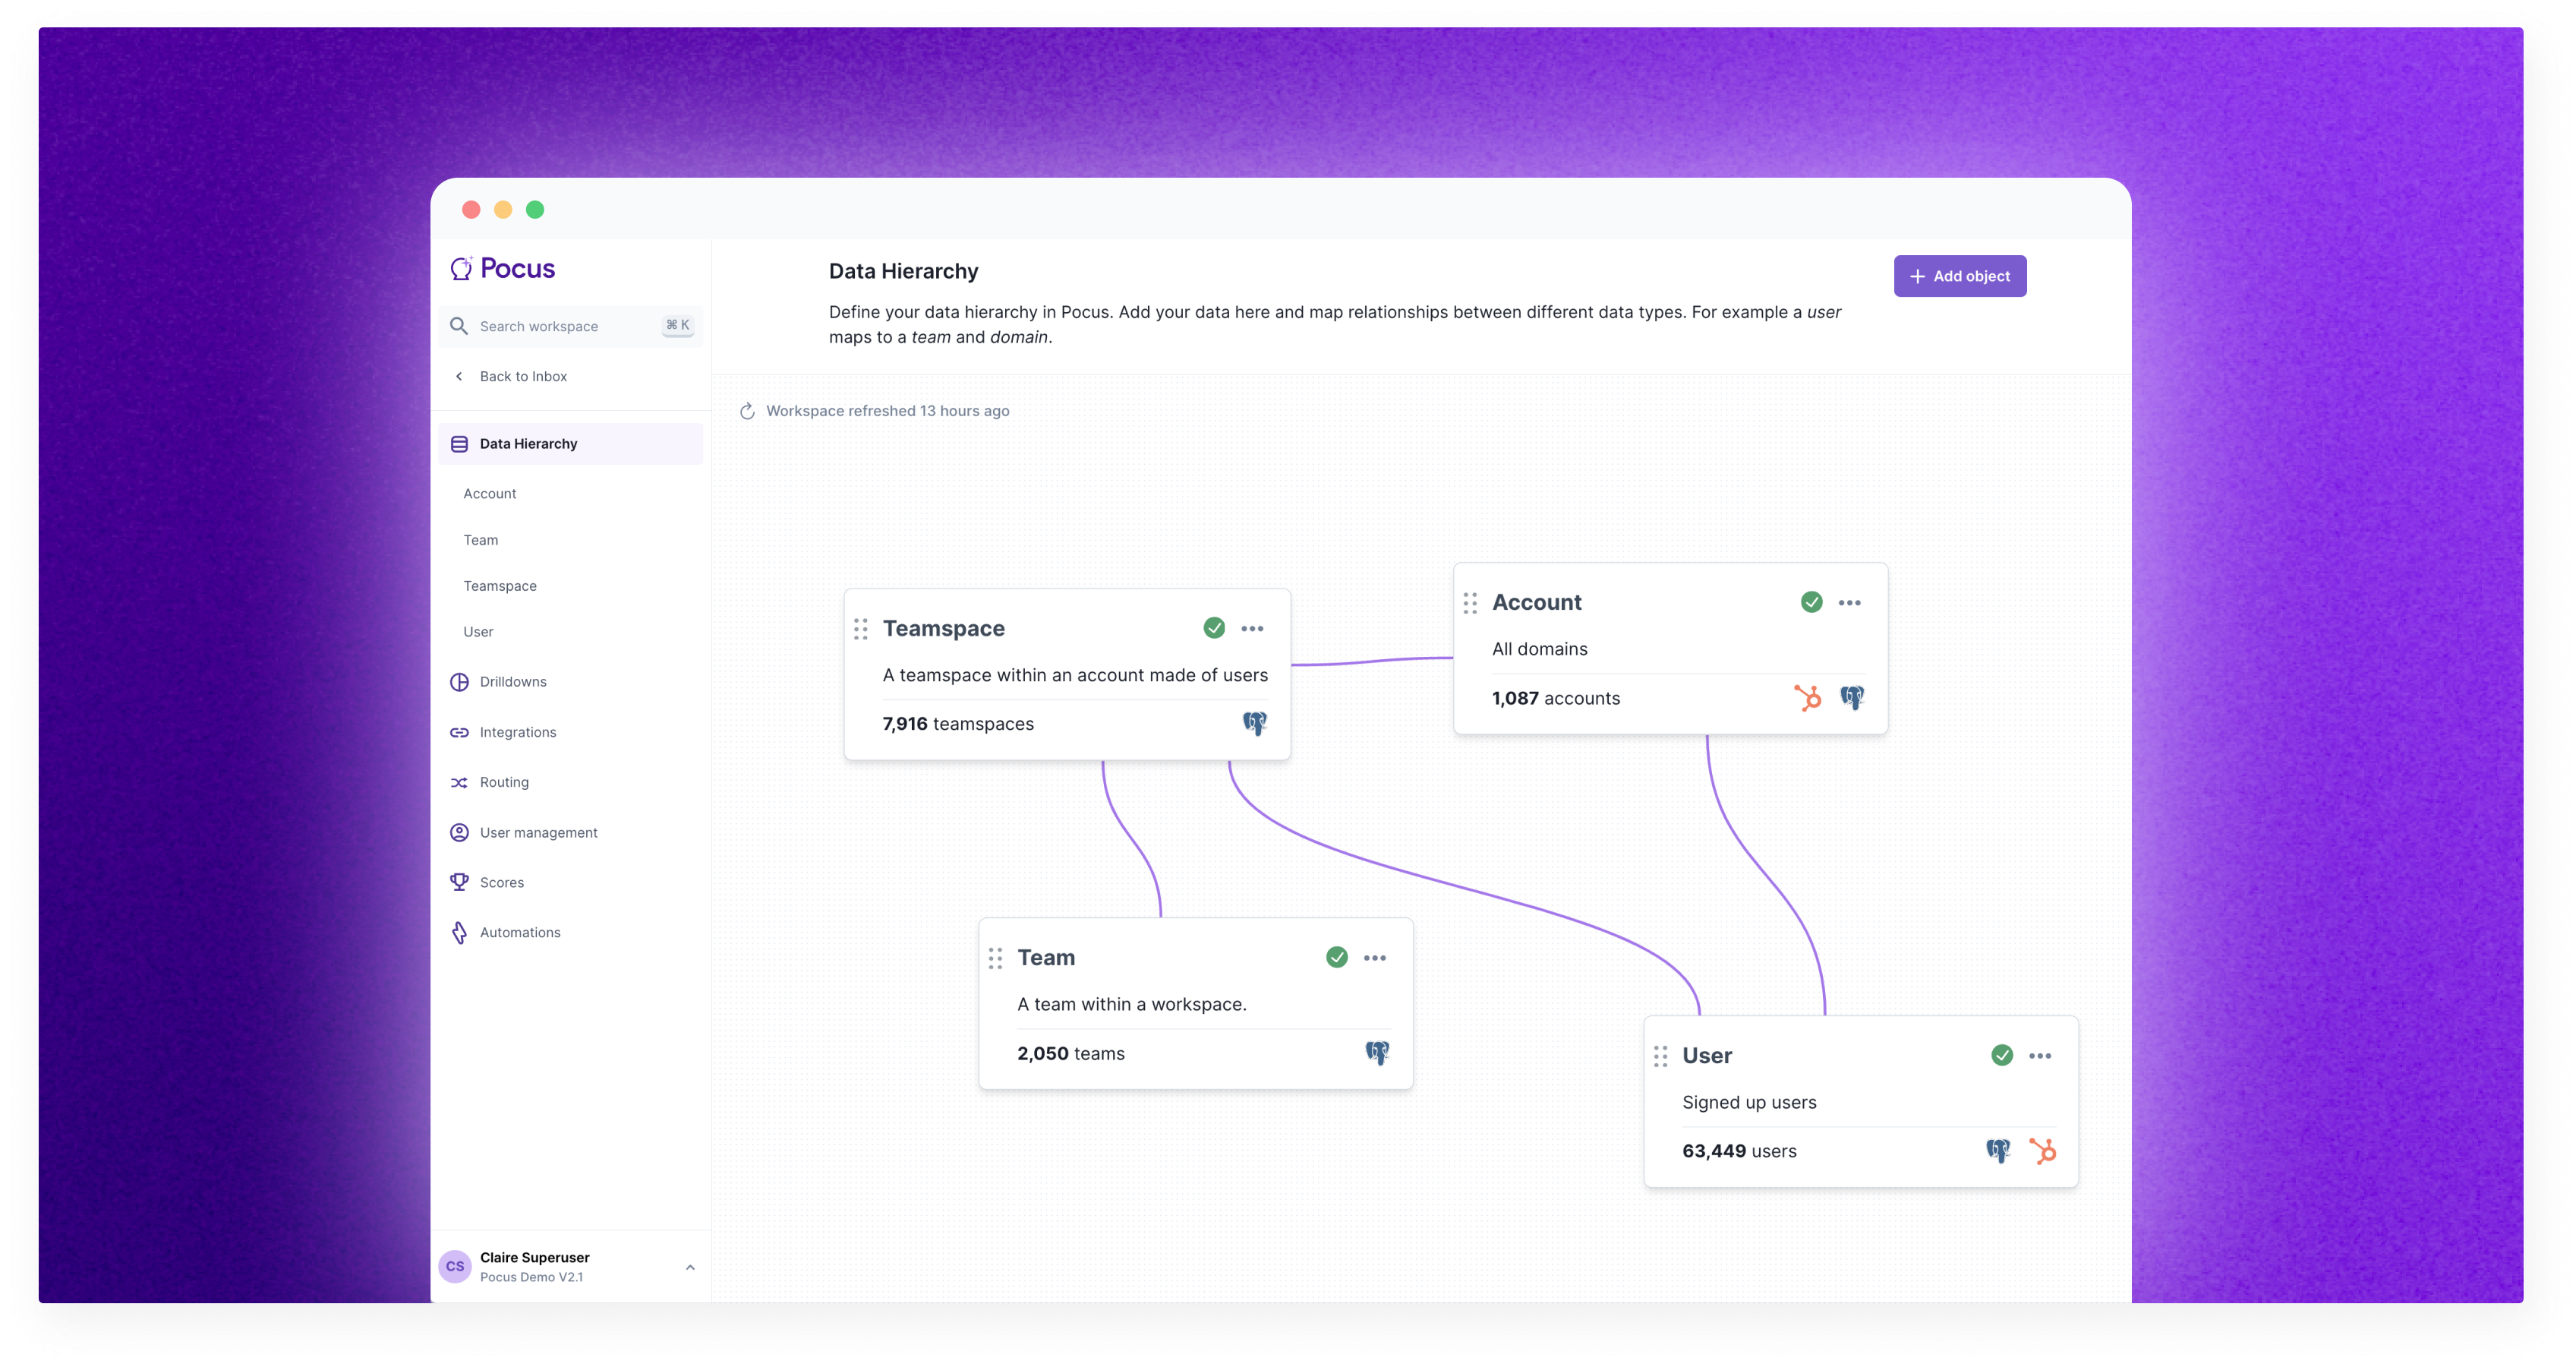
Task: Open Integrations in the sidebar
Action: point(517,732)
